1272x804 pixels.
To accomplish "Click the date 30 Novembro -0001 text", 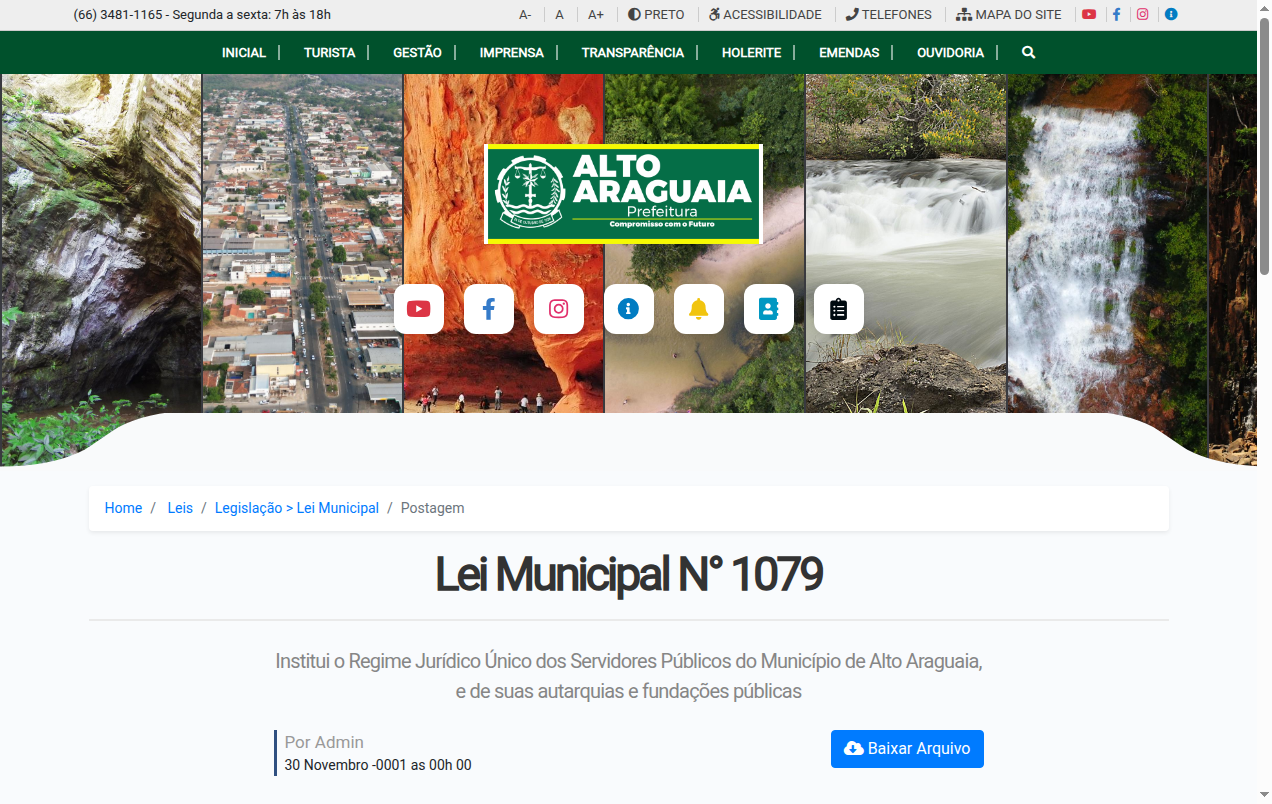I will click(378, 765).
